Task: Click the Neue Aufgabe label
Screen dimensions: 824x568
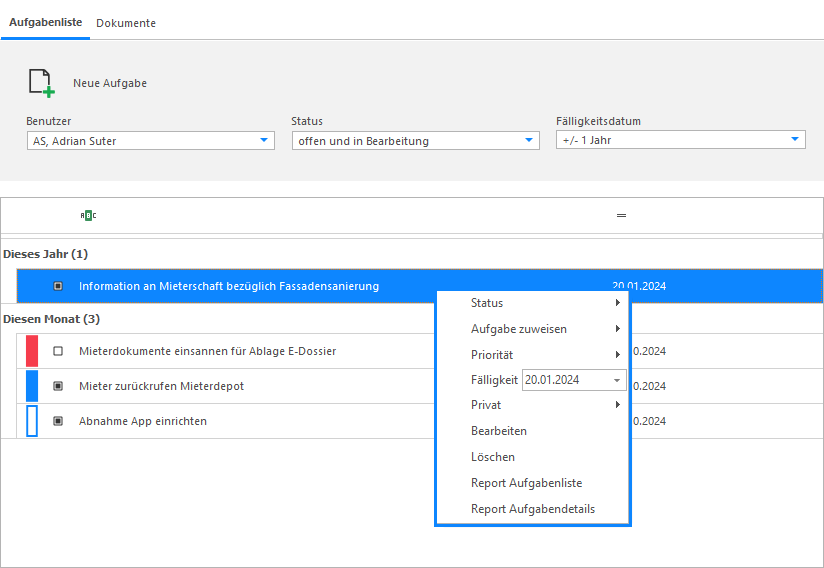Action: [110, 83]
